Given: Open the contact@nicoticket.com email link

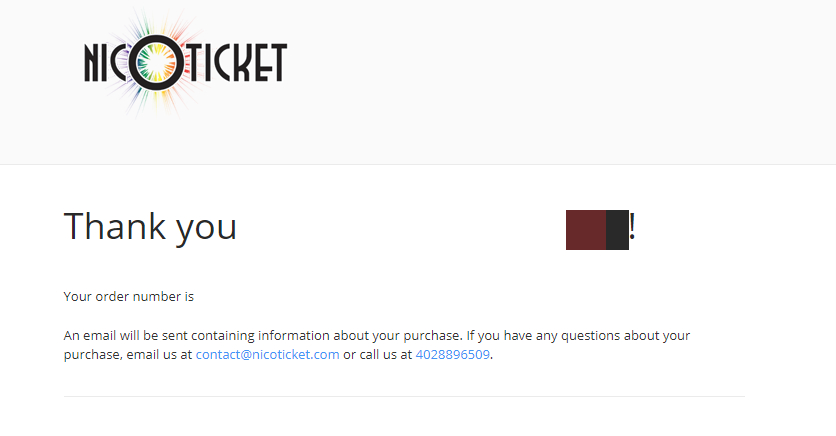Looking at the screenshot, I should [x=267, y=354].
